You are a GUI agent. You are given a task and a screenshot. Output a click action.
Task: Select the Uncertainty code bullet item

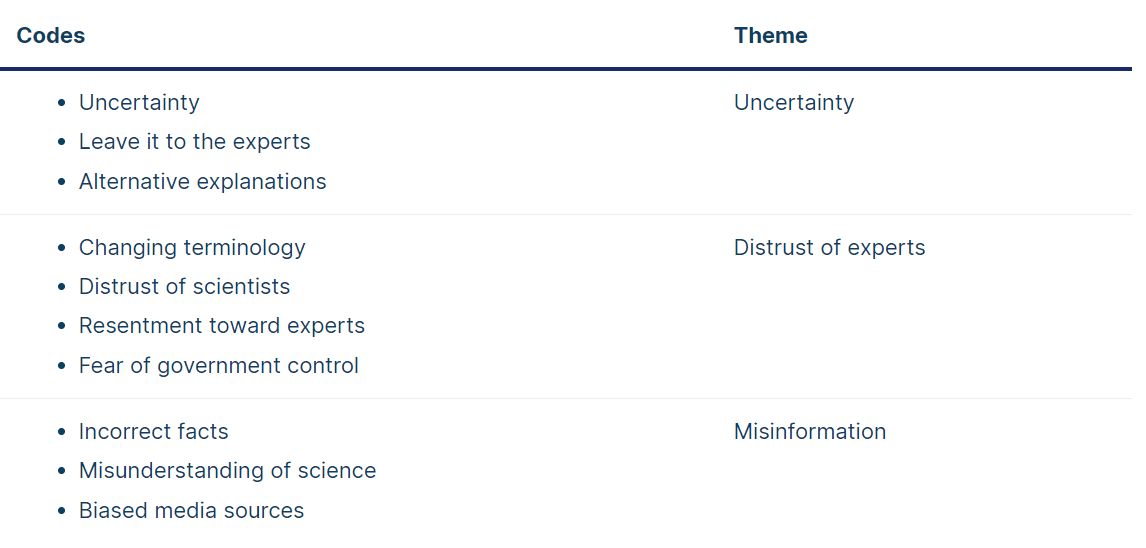pyautogui.click(x=139, y=102)
